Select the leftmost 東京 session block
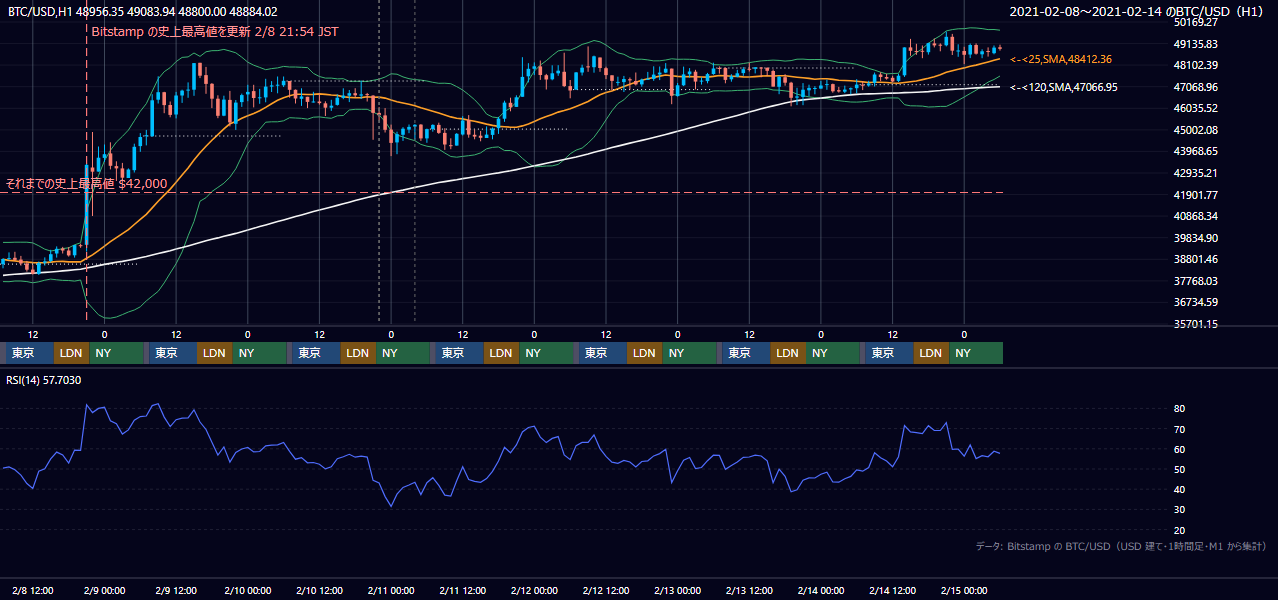1278x600 pixels. (30, 353)
